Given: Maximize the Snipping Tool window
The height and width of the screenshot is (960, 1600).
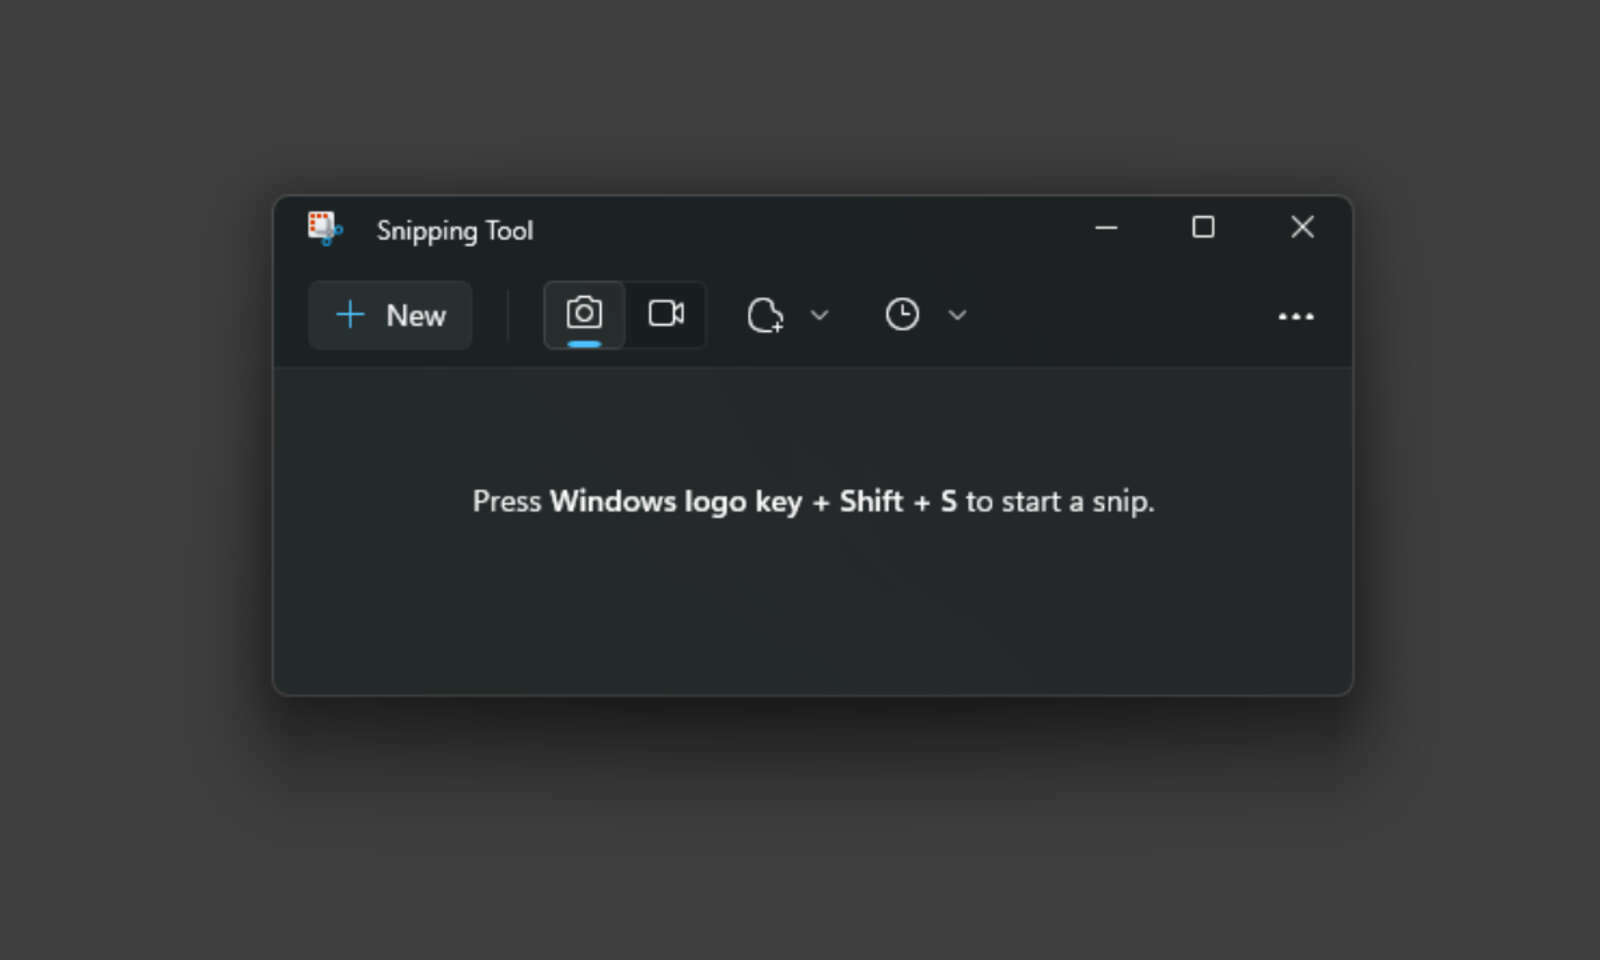Looking at the screenshot, I should [1203, 228].
